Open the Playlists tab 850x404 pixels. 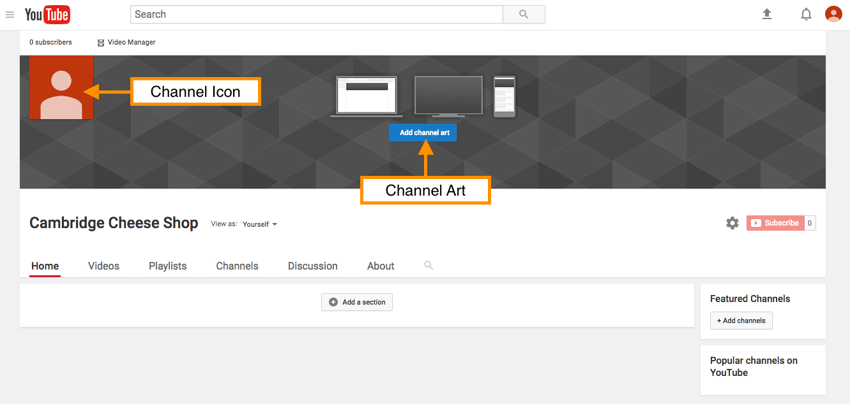tap(168, 266)
